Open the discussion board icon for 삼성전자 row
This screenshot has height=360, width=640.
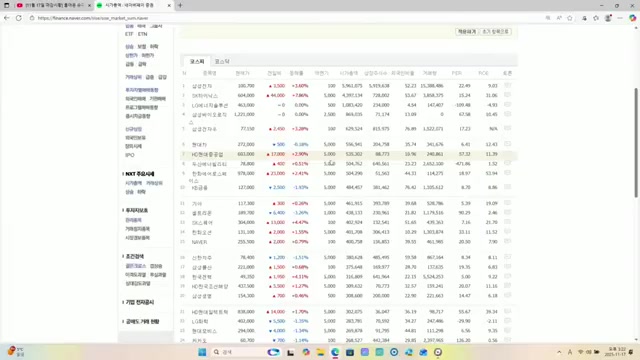coord(507,85)
